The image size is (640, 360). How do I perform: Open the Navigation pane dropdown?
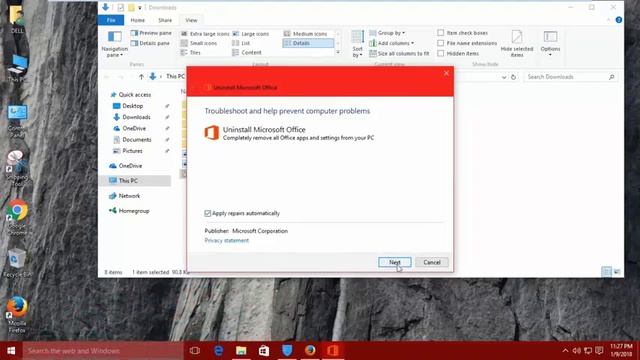115,44
